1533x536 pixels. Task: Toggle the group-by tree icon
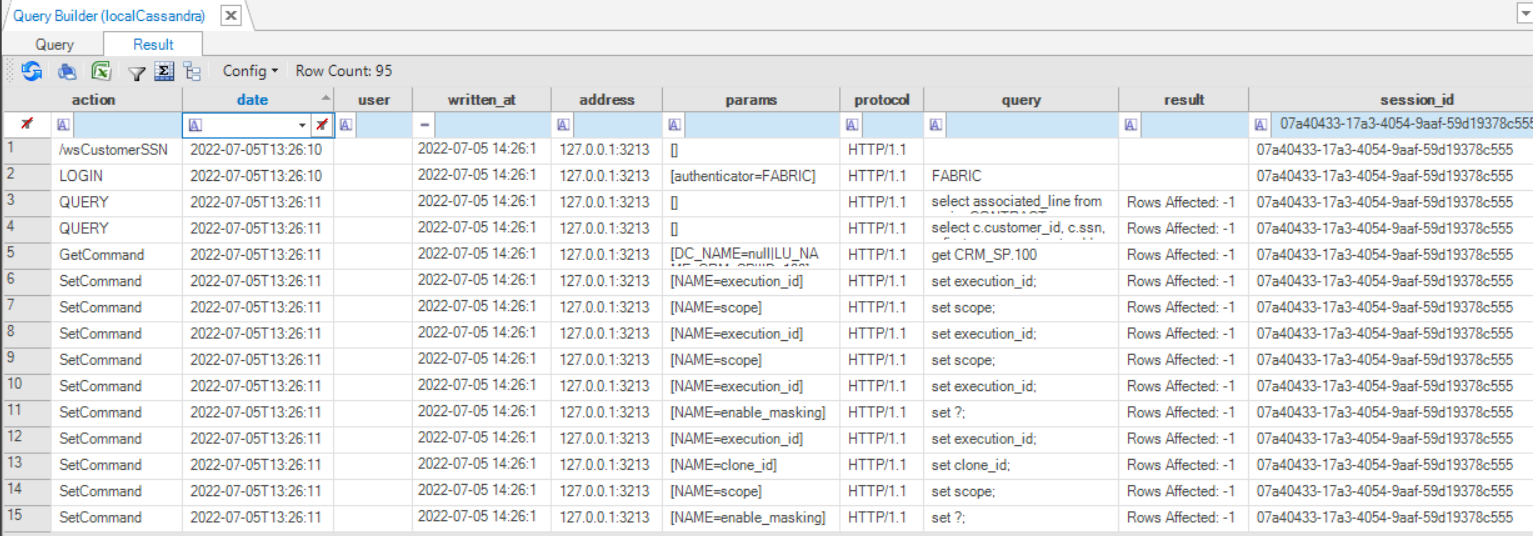(192, 71)
